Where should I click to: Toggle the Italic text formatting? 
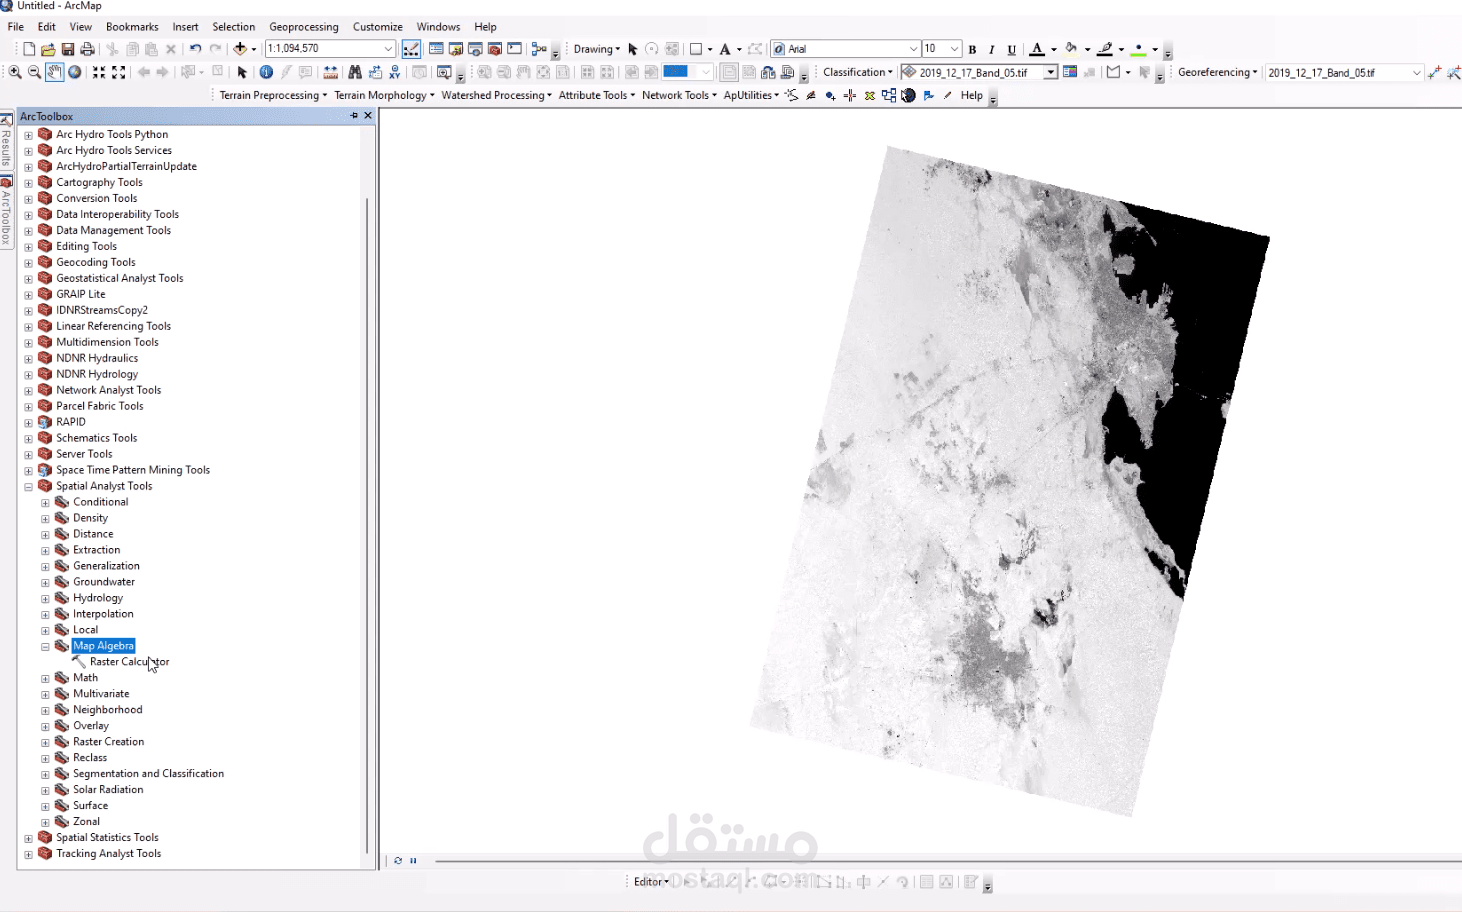click(x=992, y=49)
